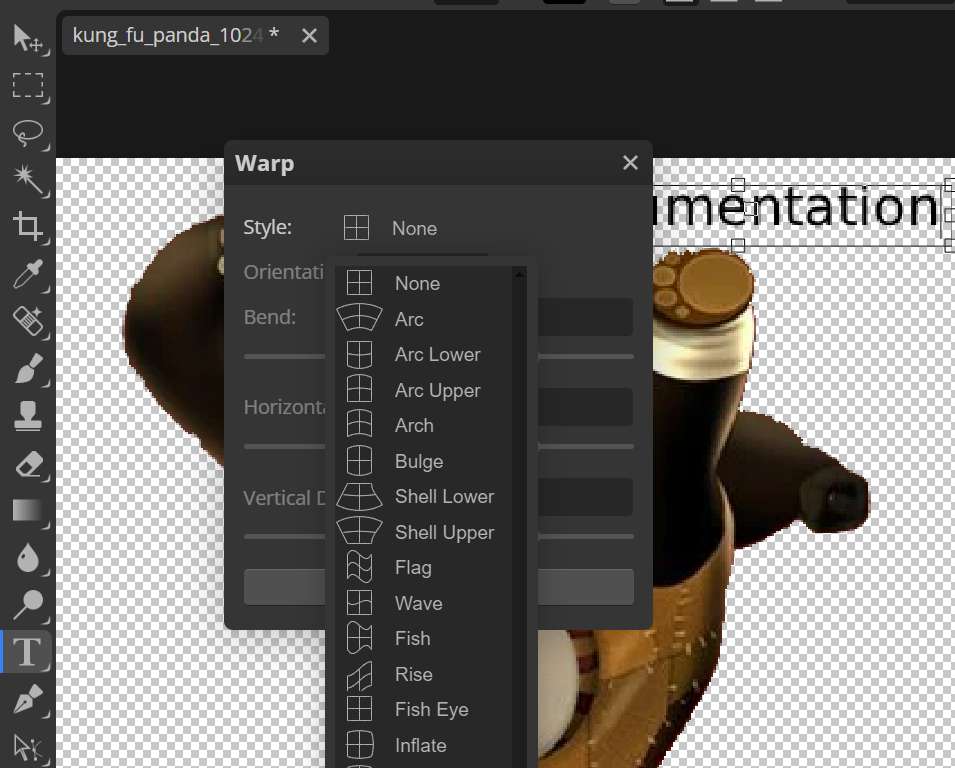
Task: Choose the Fish warp style
Action: [423, 638]
